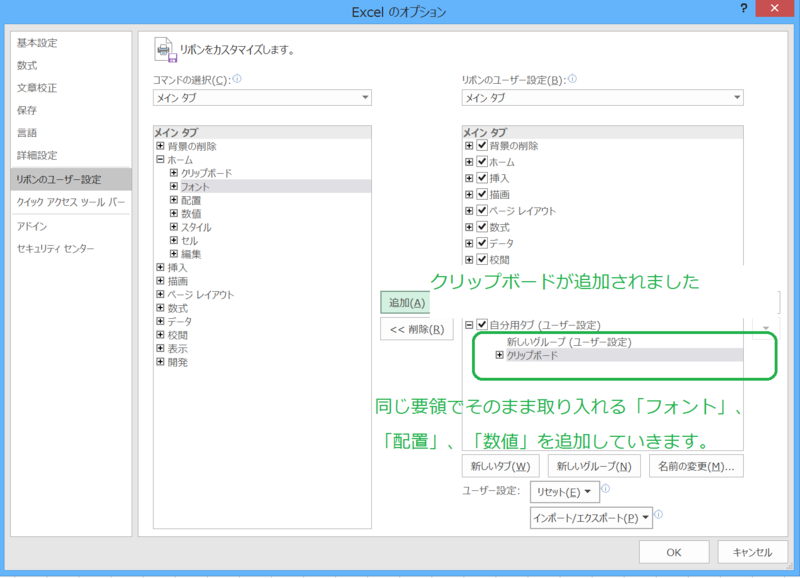Select 表示 row in left tree
The height and width of the screenshot is (578, 800).
[x=178, y=348]
